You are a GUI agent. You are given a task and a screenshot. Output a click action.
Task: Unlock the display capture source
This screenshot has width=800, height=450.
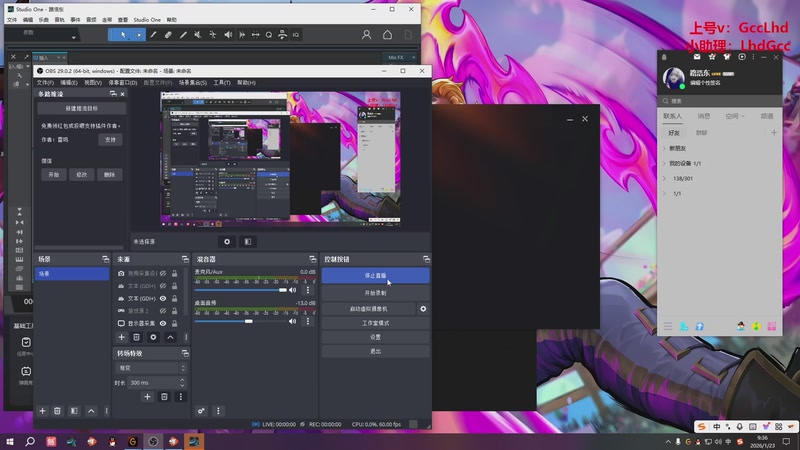(174, 323)
